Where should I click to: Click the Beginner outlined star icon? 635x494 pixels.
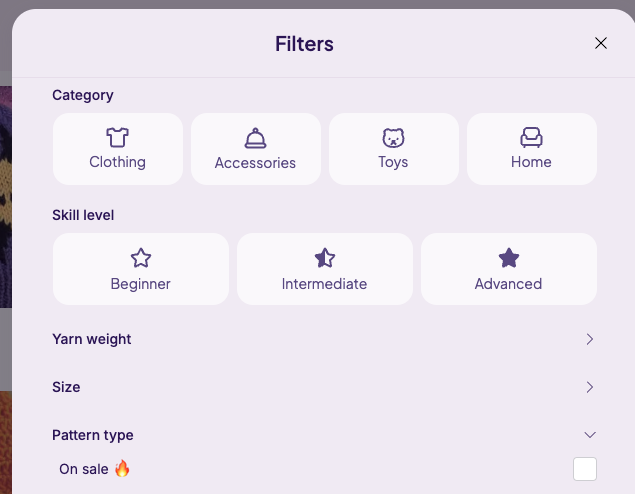141,258
